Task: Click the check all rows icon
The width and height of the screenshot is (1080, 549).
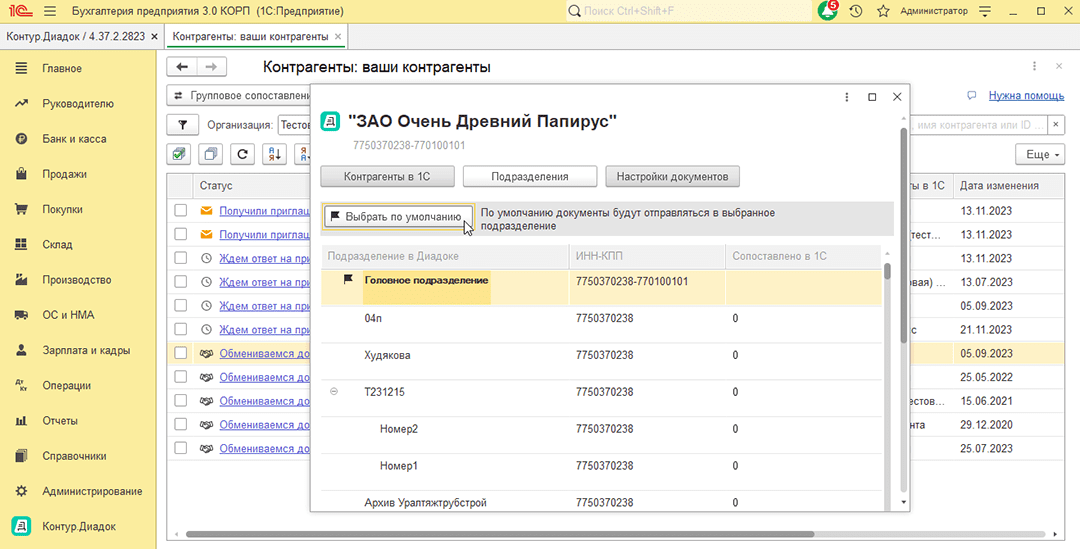Action: click(x=179, y=154)
